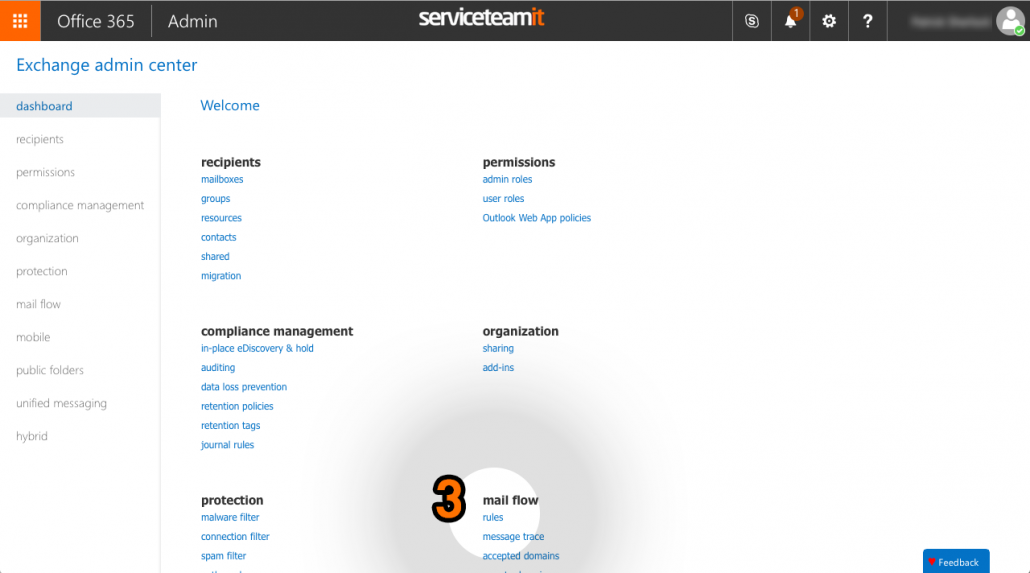Open the sharing link under organization

(x=498, y=348)
